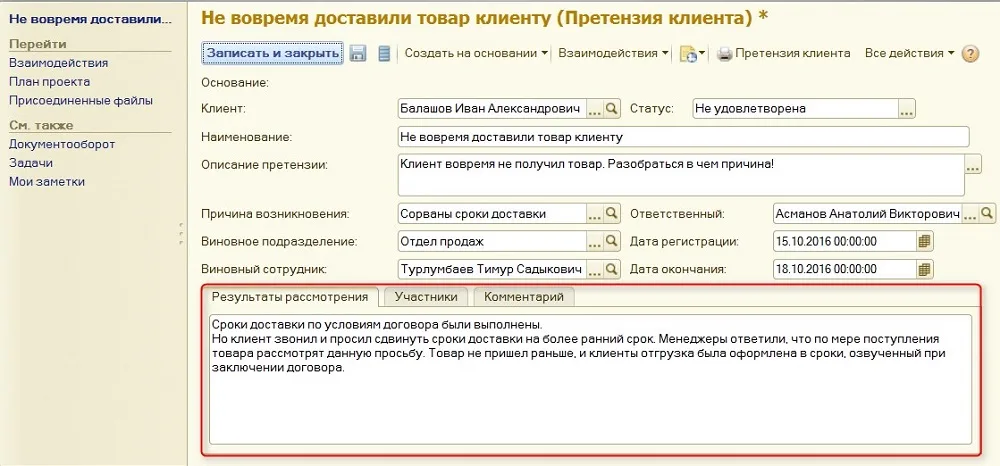The height and width of the screenshot is (466, 1000).
Task: Click the magnifier icon for Виновный сотрудник
Action: (611, 269)
